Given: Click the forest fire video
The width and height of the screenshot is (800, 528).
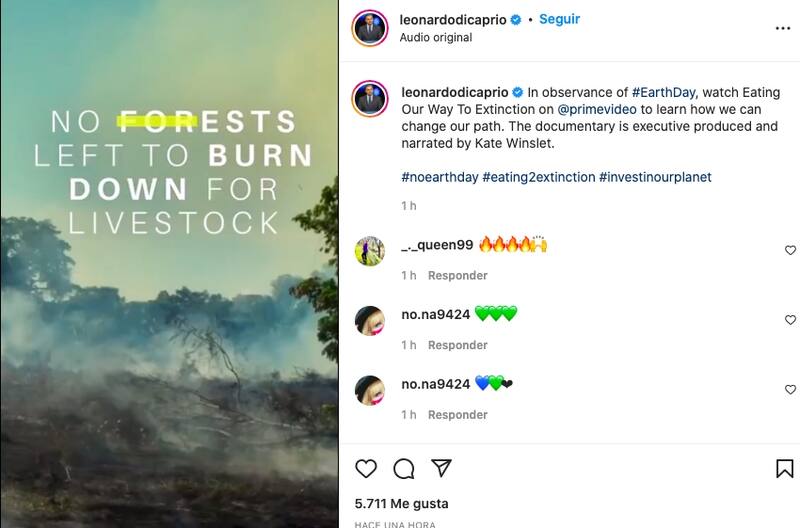Looking at the screenshot, I should pyautogui.click(x=169, y=300).
